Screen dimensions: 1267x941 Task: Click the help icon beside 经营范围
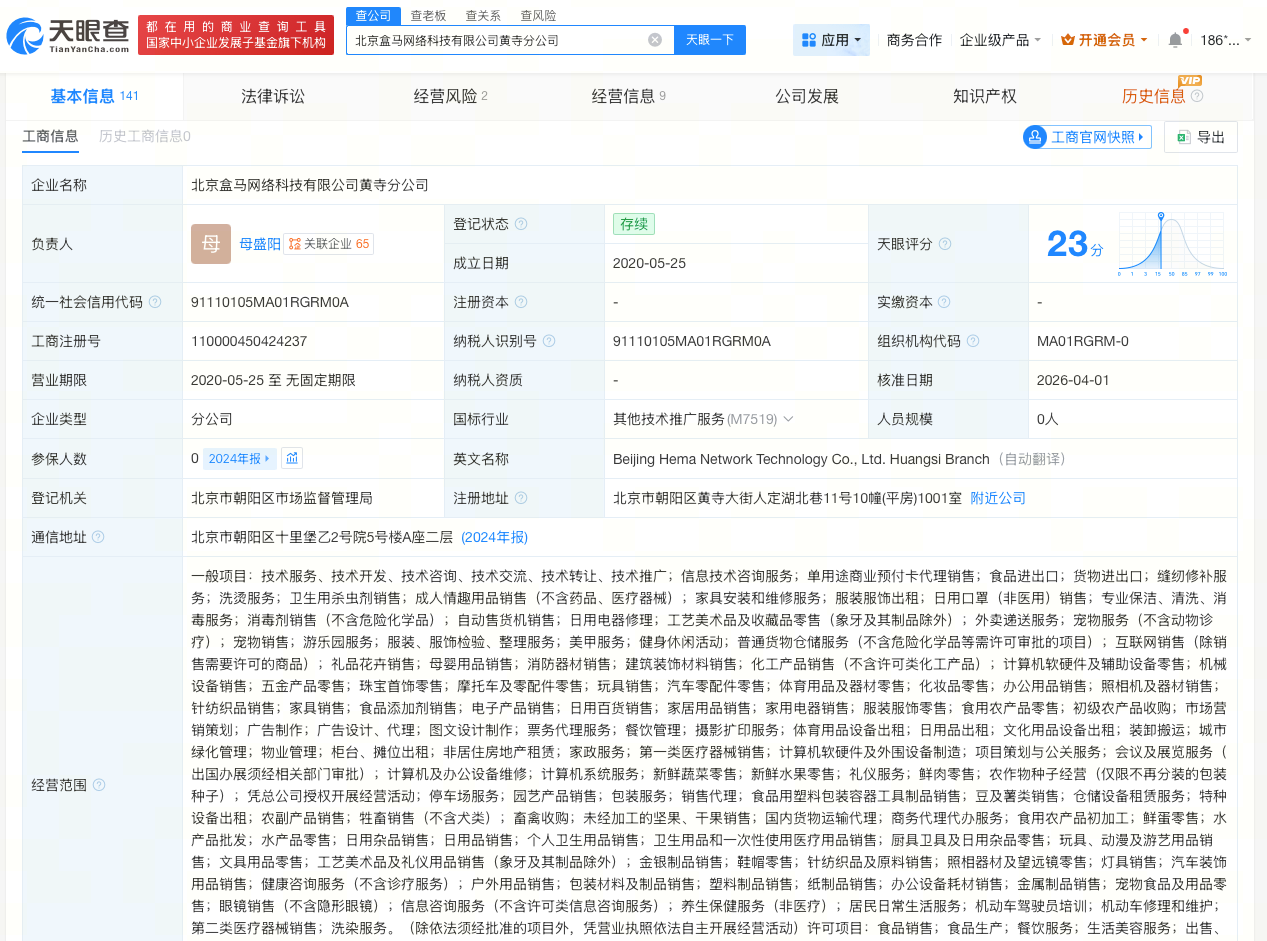(99, 785)
